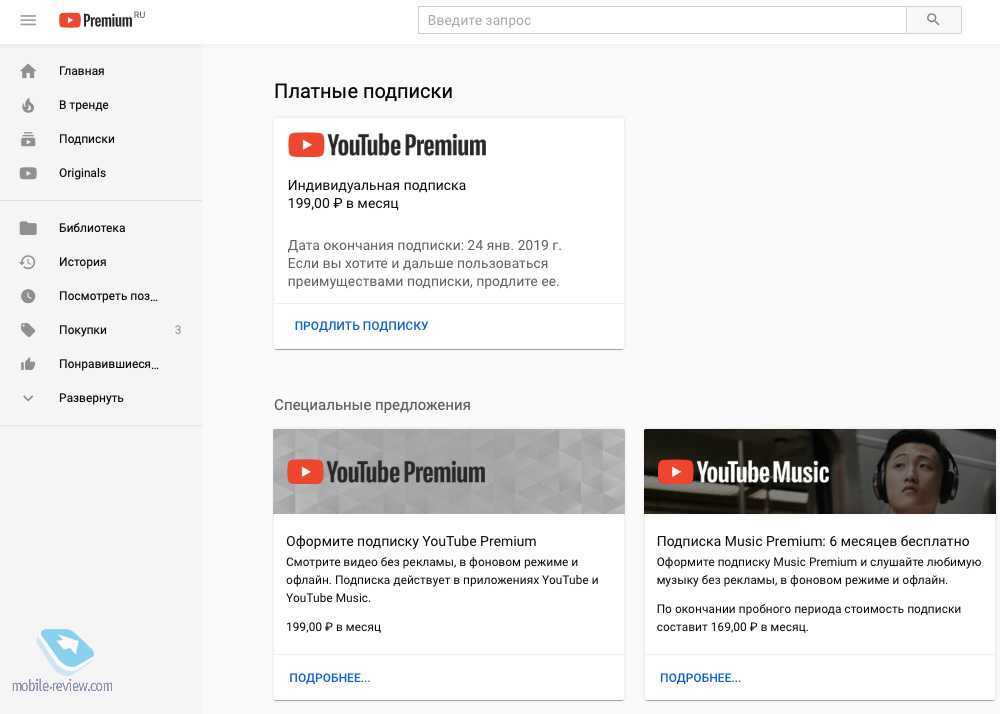Select Originals in the sidebar
This screenshot has height=714, width=1000.
point(82,173)
